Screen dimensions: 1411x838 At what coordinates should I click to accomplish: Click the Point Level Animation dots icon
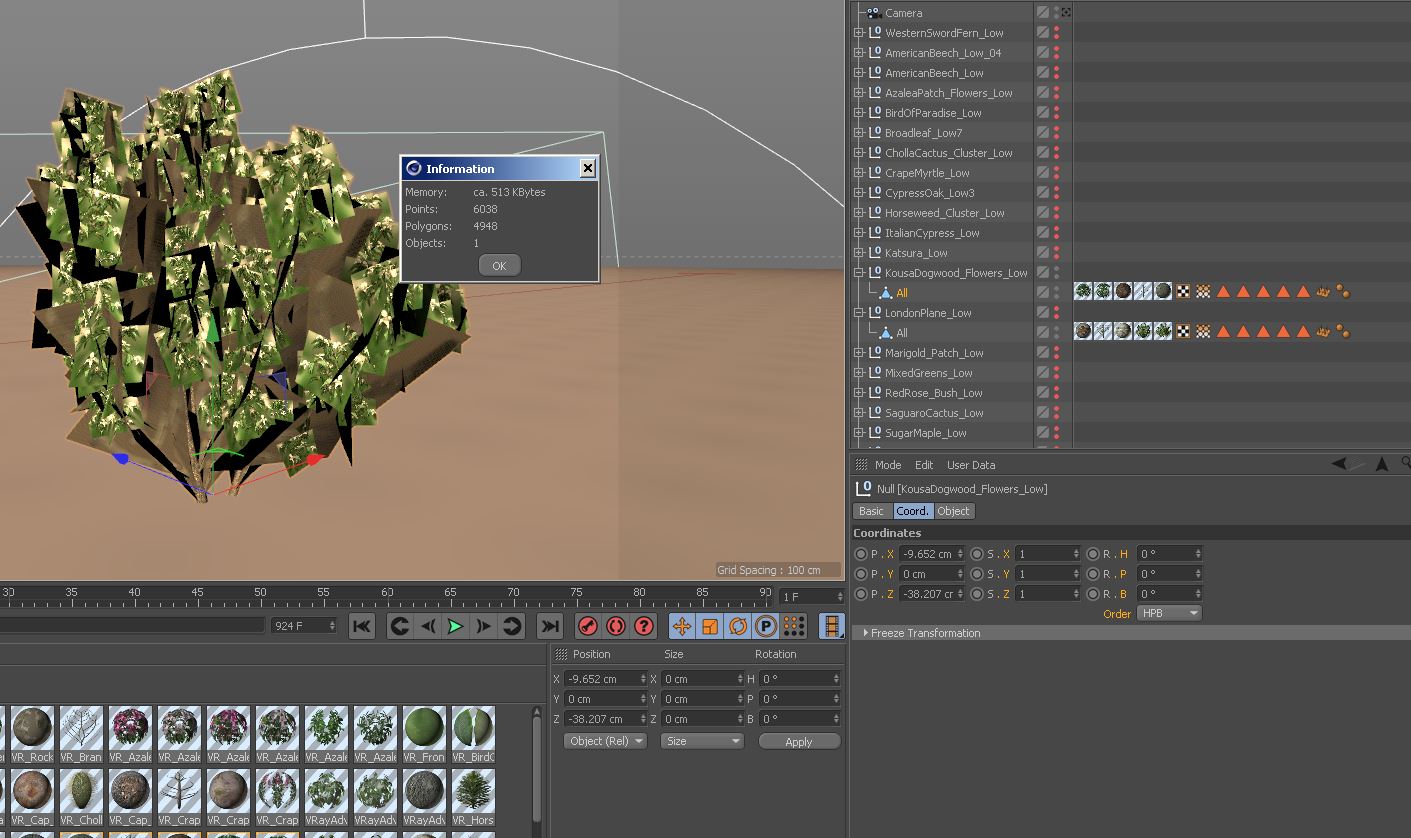pyautogui.click(x=794, y=626)
